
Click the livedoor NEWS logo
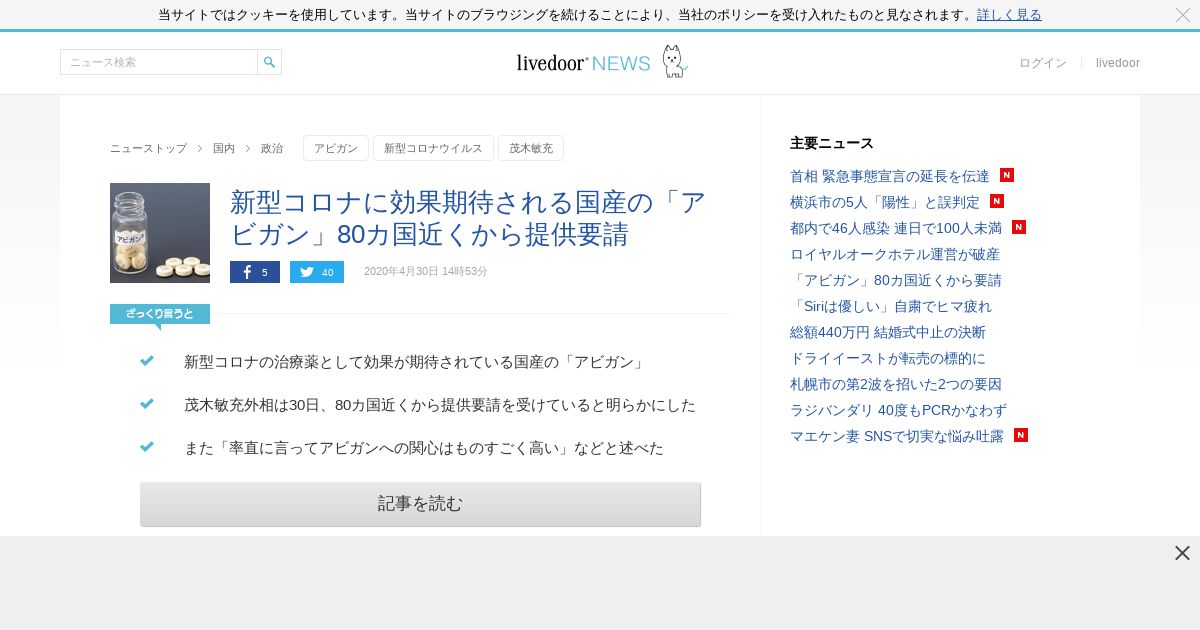click(x=583, y=63)
